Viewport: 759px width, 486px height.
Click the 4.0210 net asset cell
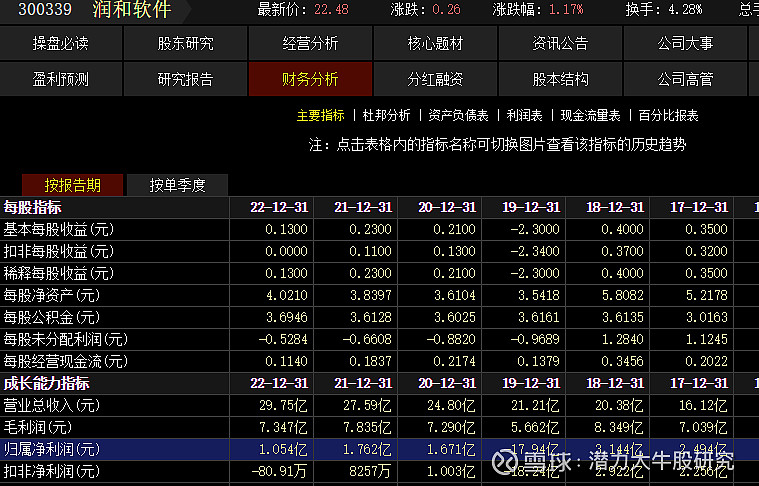click(287, 295)
